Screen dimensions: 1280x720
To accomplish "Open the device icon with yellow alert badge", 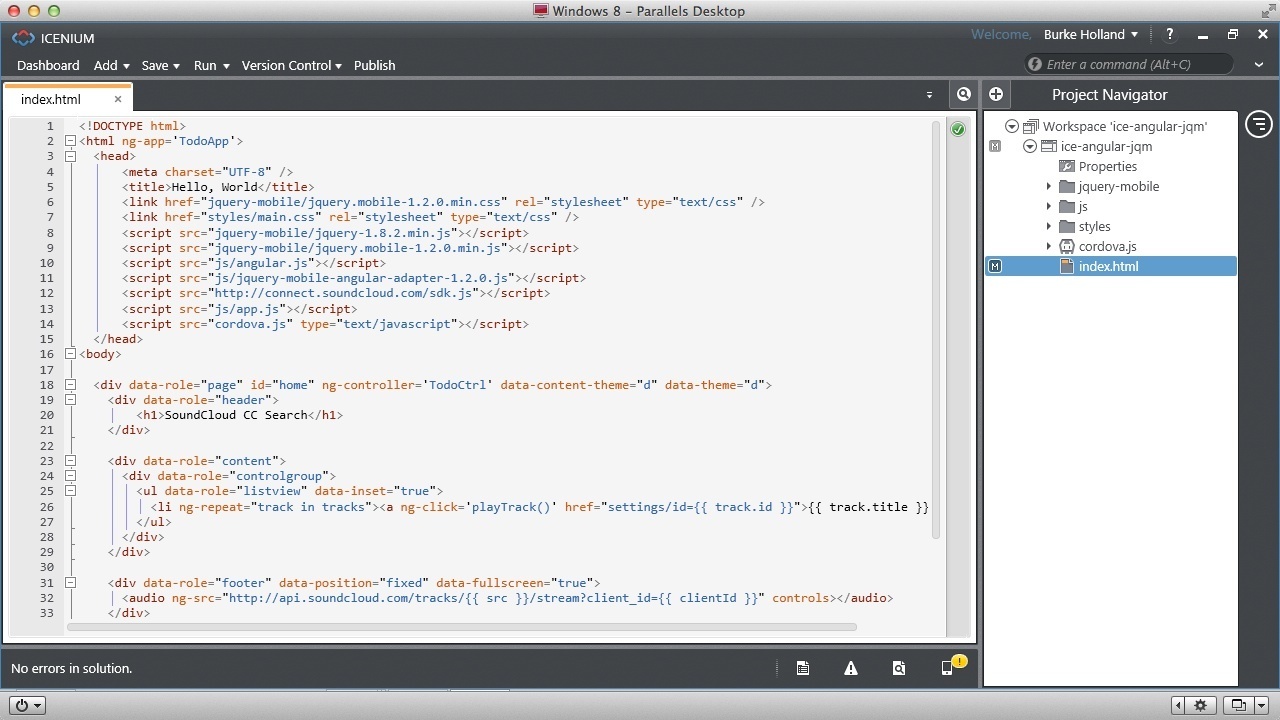I will 952,666.
